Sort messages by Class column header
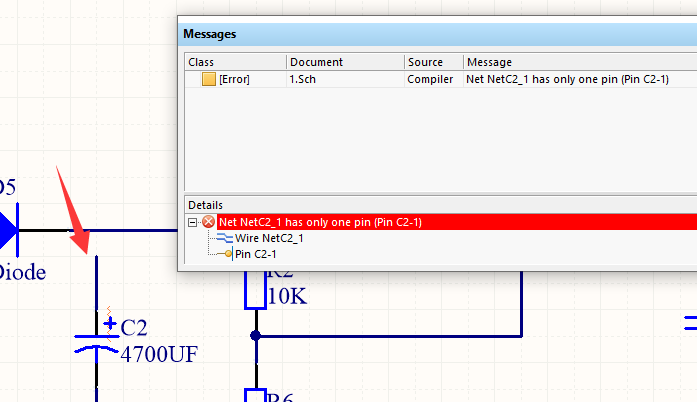This screenshot has height=402, width=697. coord(235,62)
